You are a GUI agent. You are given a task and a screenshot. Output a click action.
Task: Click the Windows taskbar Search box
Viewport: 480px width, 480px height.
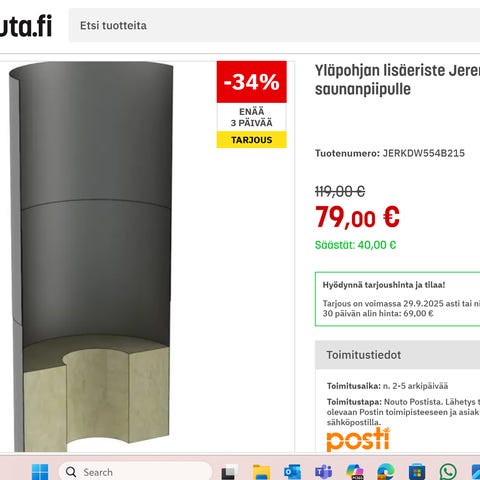click(x=135, y=472)
